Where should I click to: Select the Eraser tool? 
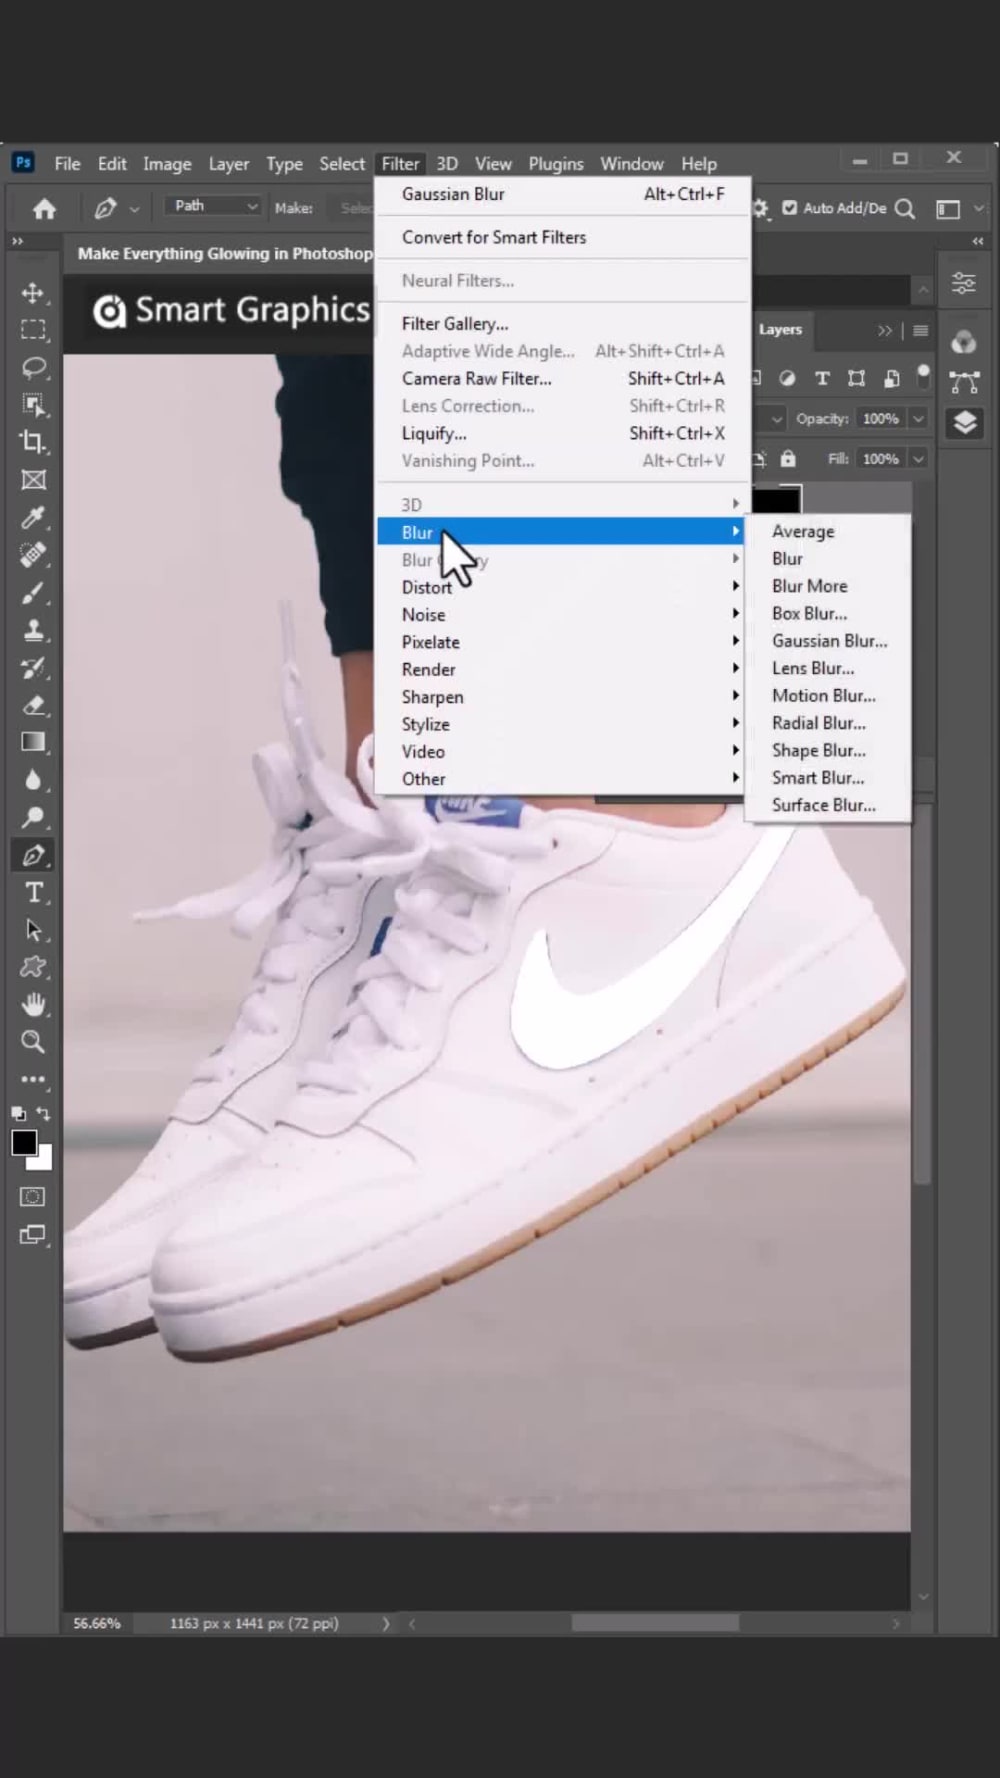[33, 705]
